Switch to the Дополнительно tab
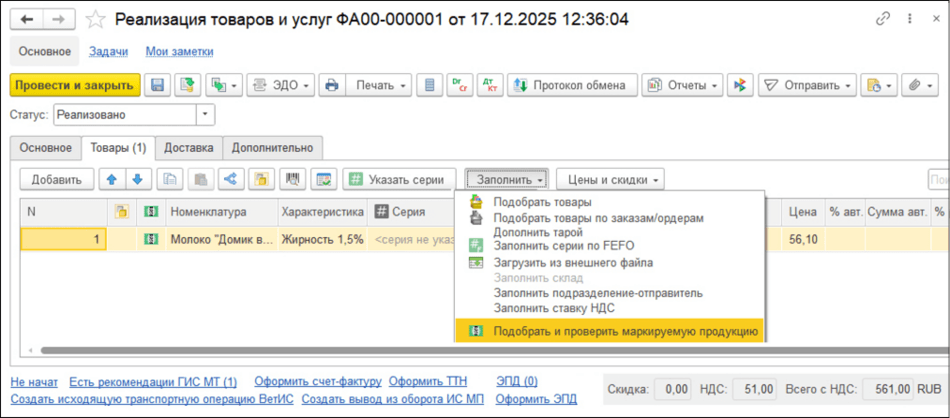Image resolution: width=950 pixels, height=418 pixels. pos(272,148)
